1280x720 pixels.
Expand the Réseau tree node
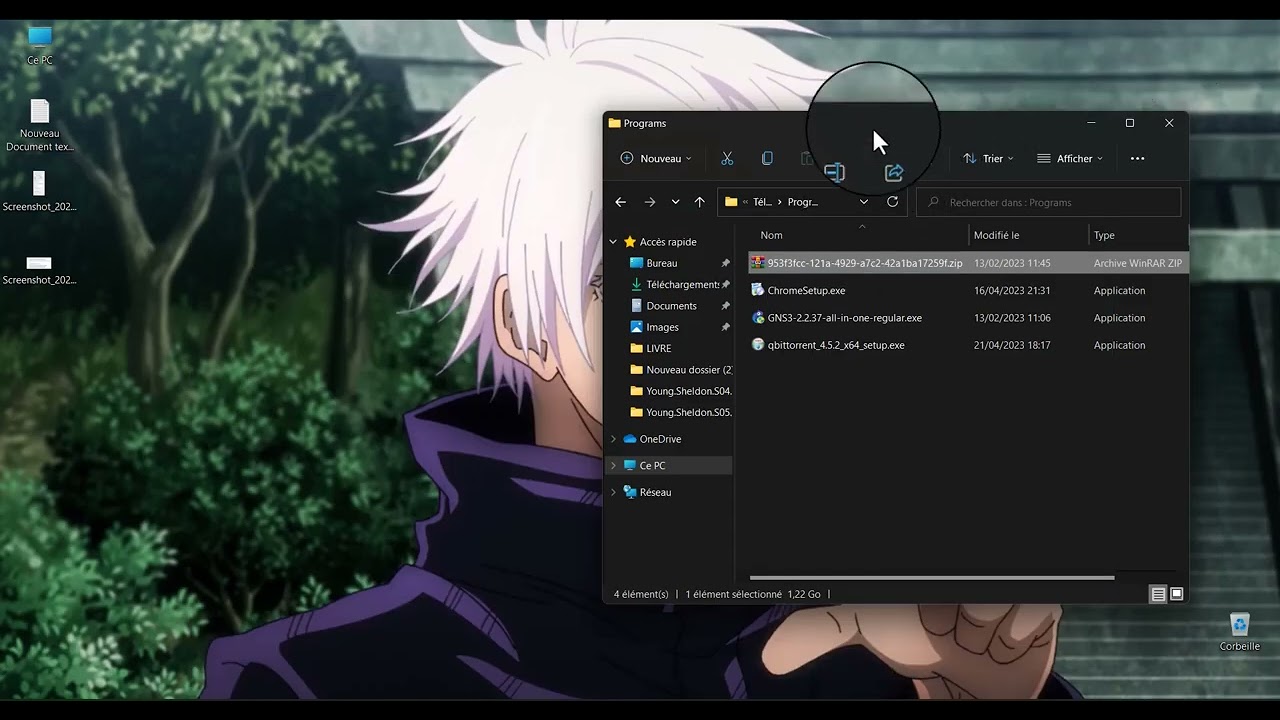click(613, 492)
